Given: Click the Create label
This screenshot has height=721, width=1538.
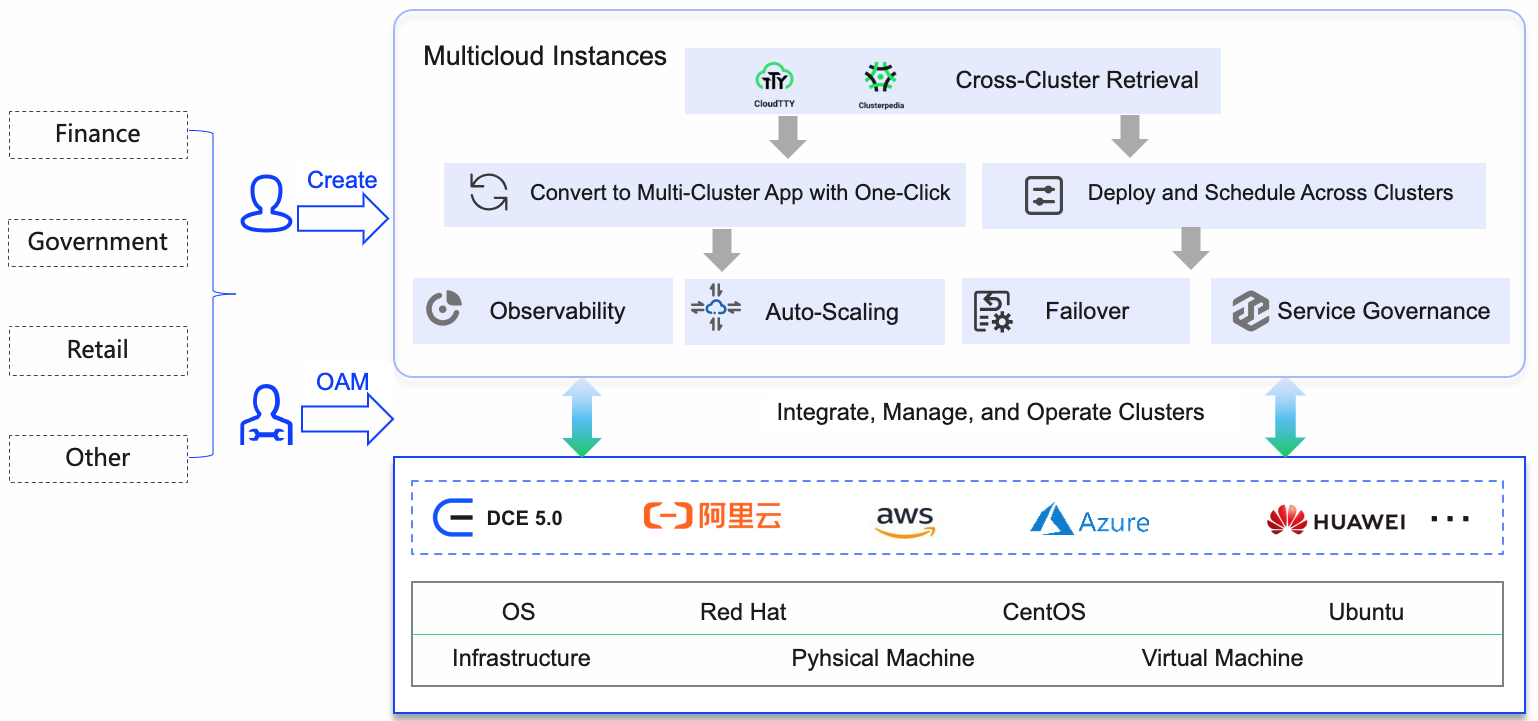Looking at the screenshot, I should [x=342, y=180].
